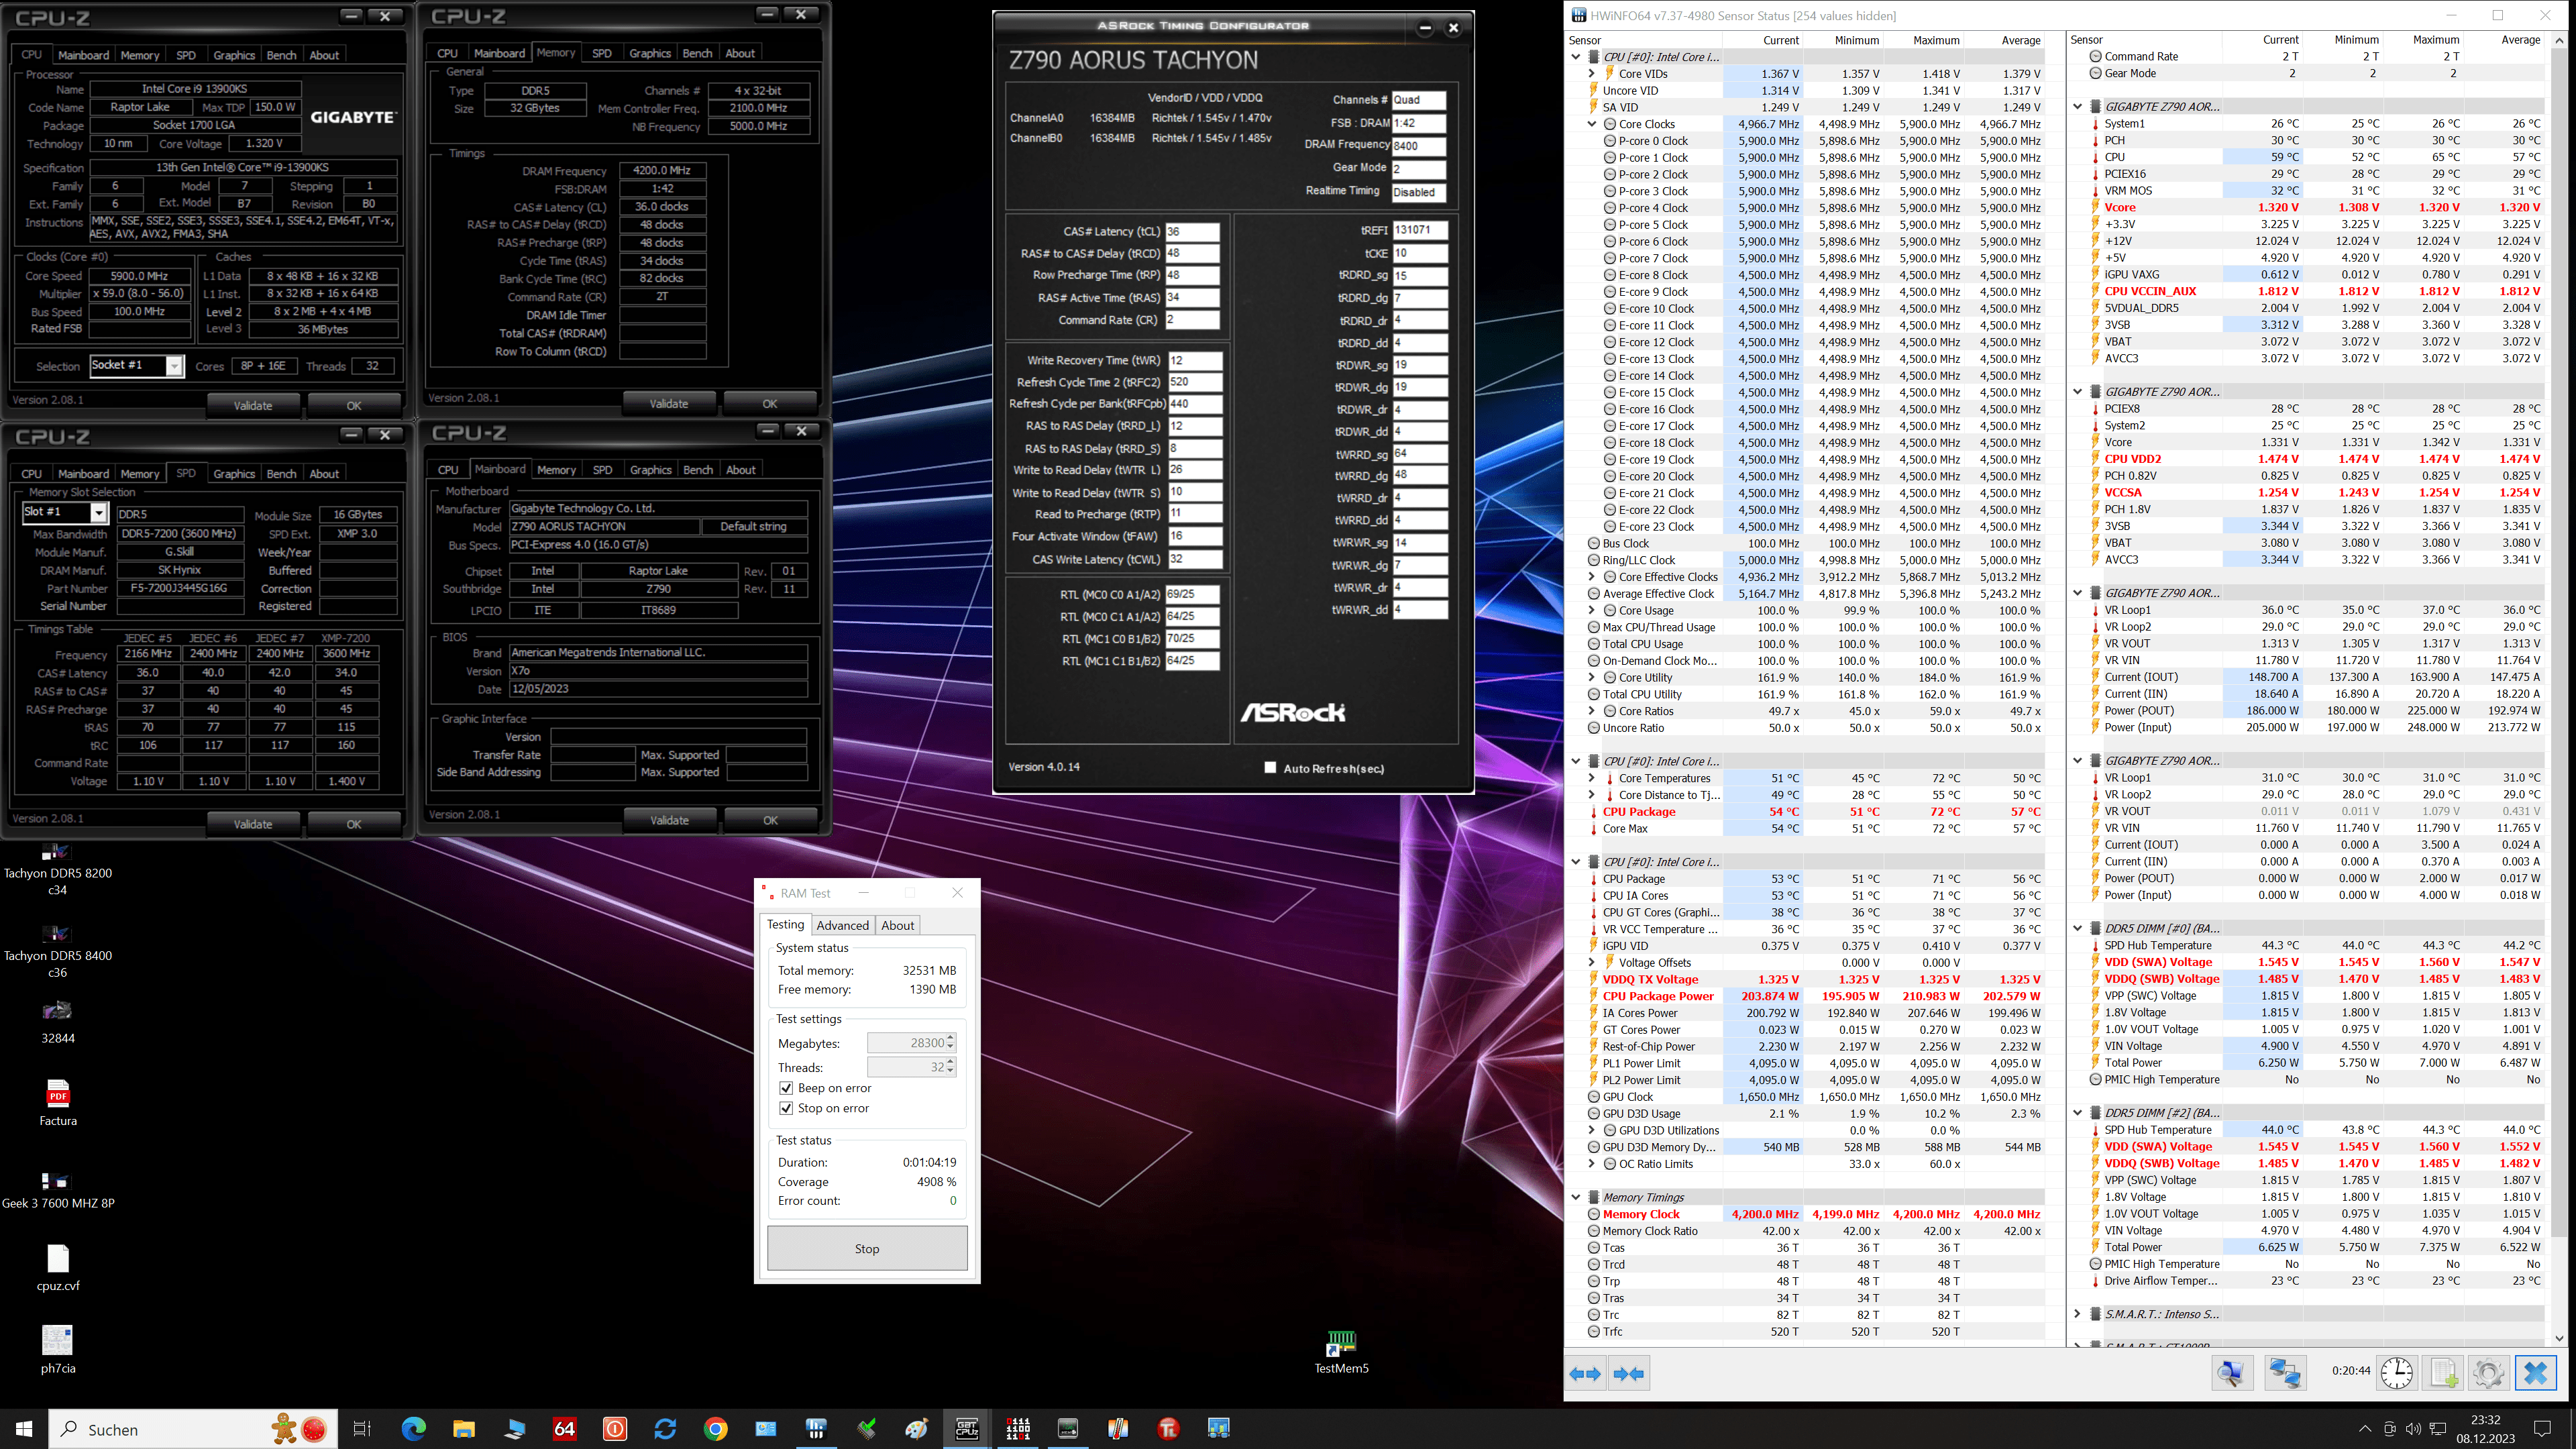Image resolution: width=2576 pixels, height=1449 pixels.
Task: Click HWiNFO magnifier monitor icon button
Action: click(2231, 1373)
